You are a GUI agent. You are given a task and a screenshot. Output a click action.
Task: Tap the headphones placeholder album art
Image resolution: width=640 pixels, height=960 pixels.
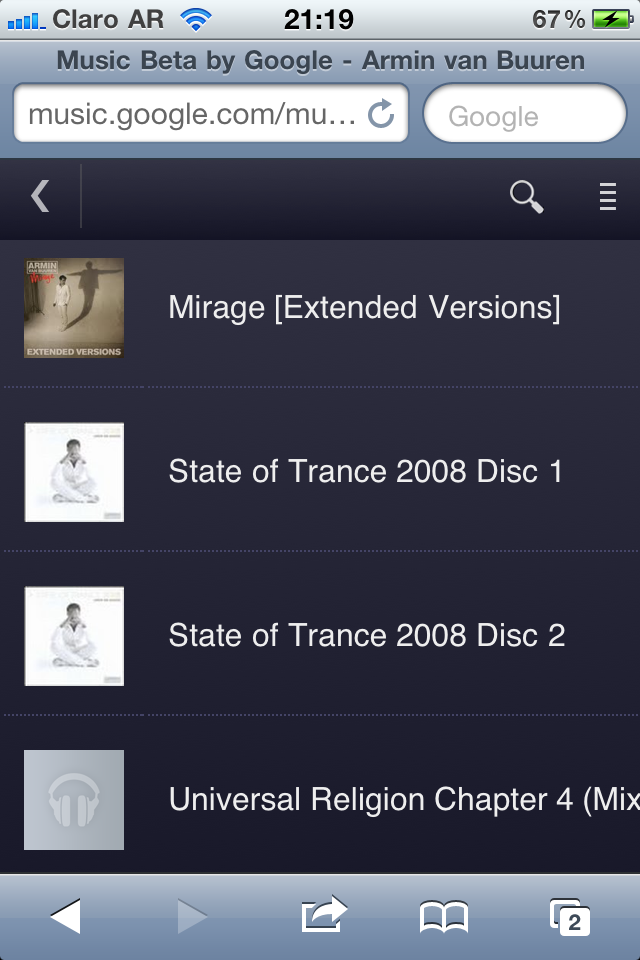point(74,800)
